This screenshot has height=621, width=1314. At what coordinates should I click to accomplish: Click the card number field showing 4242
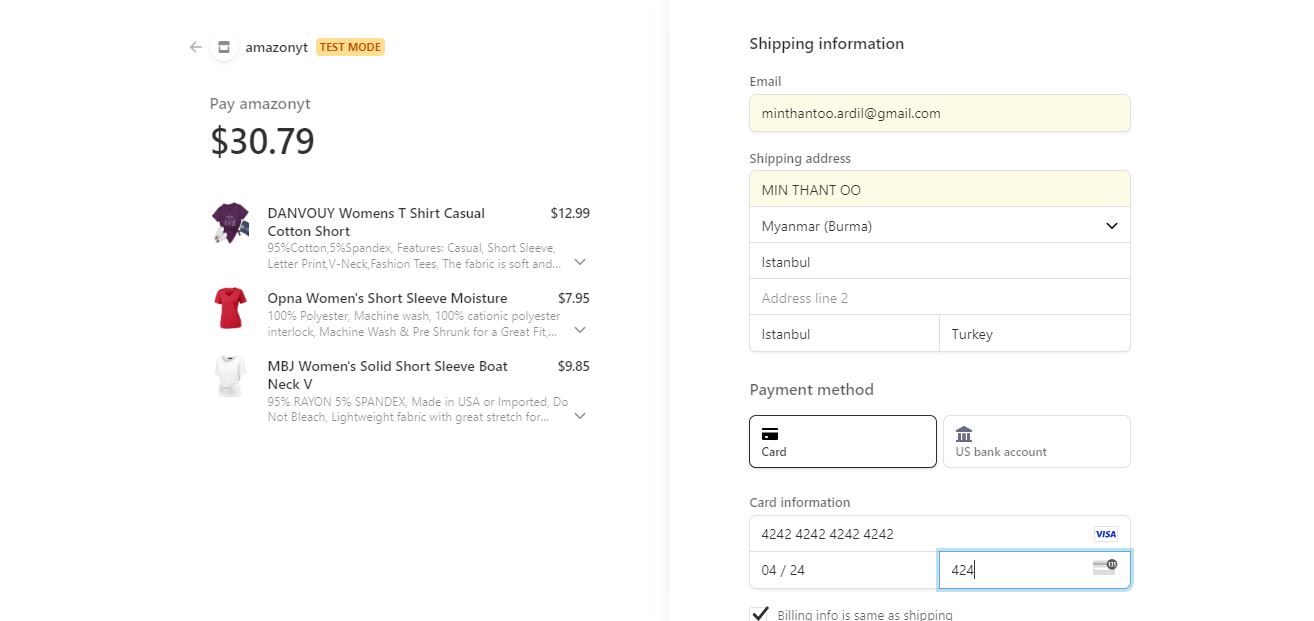tap(940, 534)
